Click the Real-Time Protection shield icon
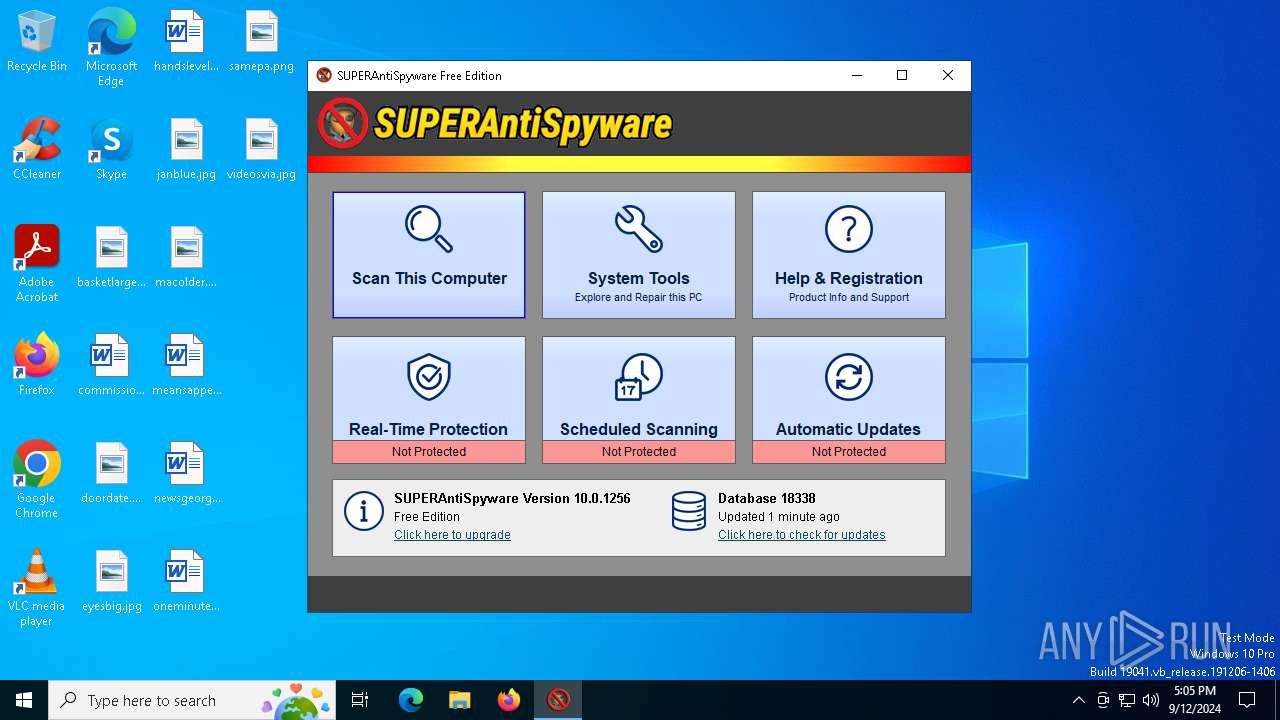The width and height of the screenshot is (1280, 720). point(429,377)
